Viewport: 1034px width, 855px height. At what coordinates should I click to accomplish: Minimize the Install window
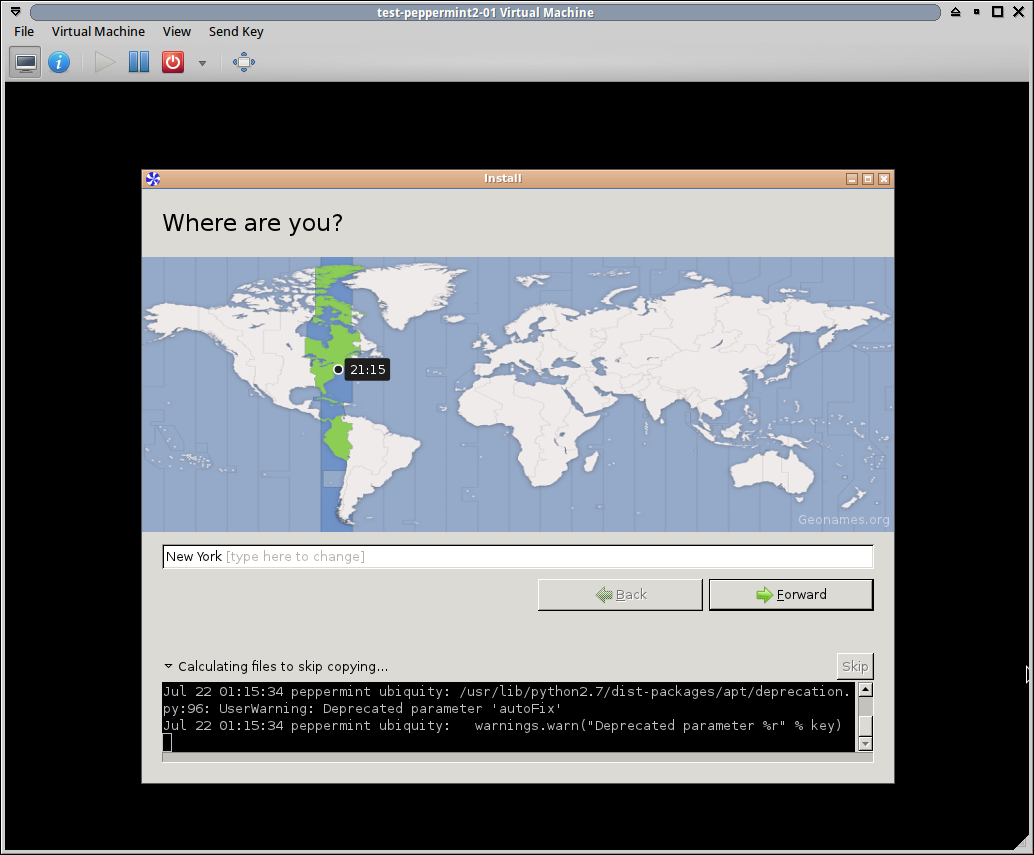(852, 179)
